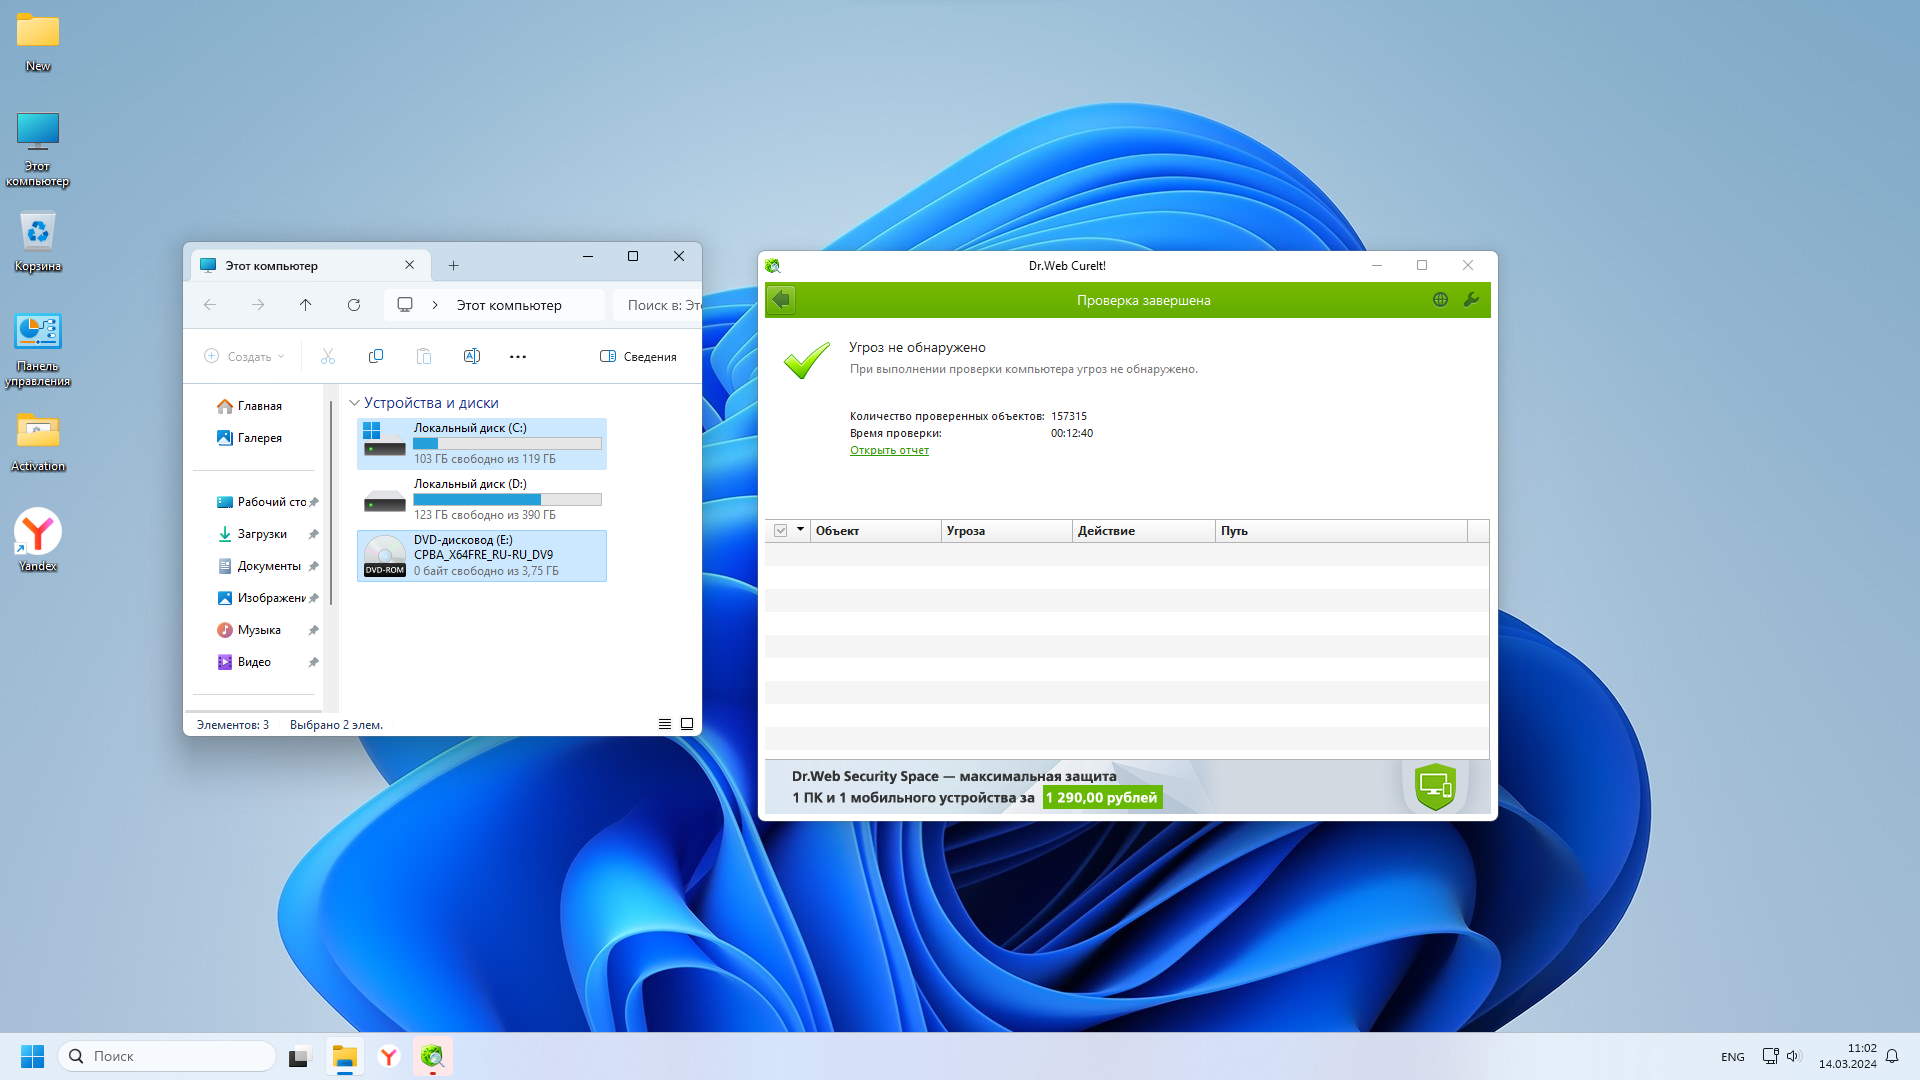Toggle the Details (Сведения) pane button
This screenshot has width=1920, height=1080.
point(638,357)
